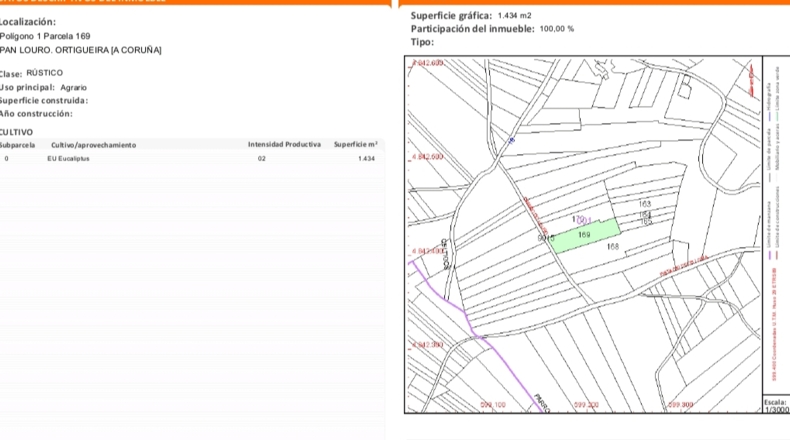Click the 'EU Eucaliptus' crop cell

[x=69, y=158]
